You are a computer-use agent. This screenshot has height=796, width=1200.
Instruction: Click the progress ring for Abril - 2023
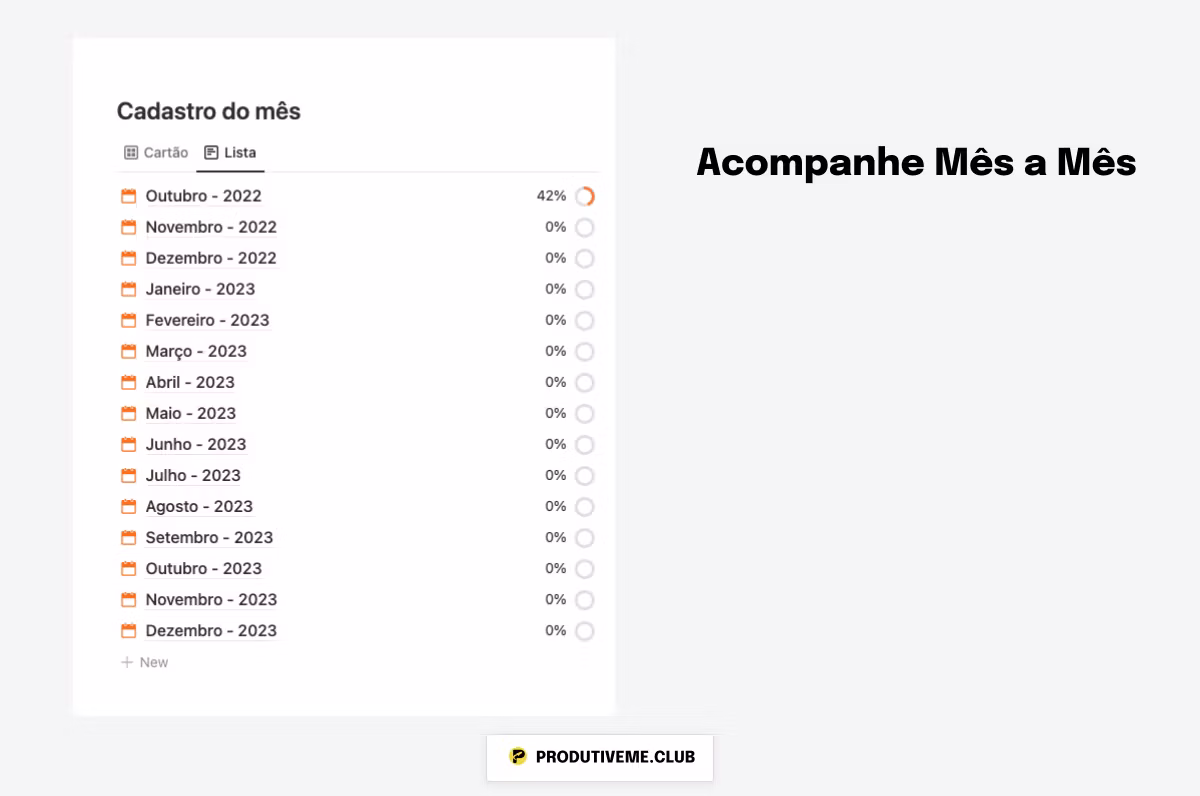(x=585, y=382)
